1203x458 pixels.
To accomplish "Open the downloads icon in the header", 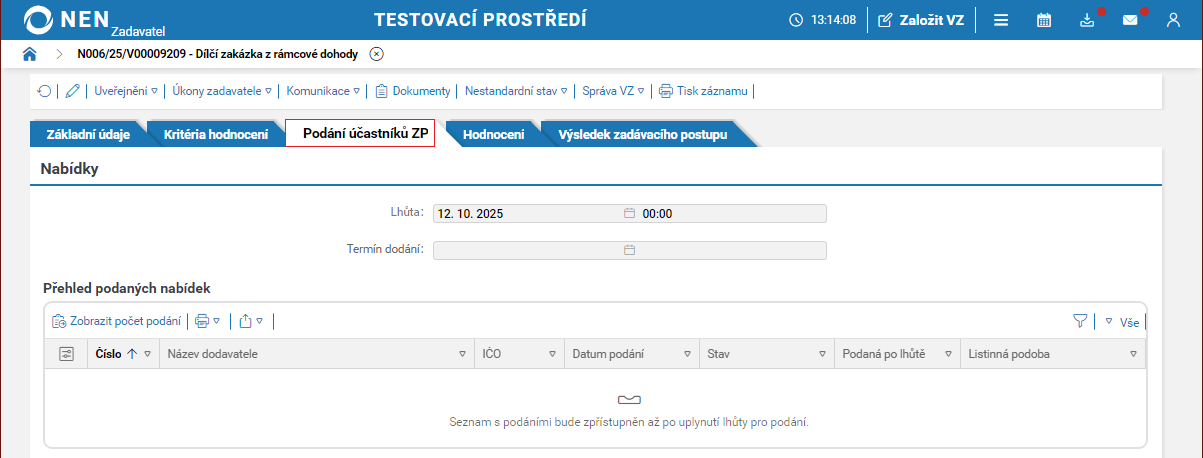I will point(1088,20).
